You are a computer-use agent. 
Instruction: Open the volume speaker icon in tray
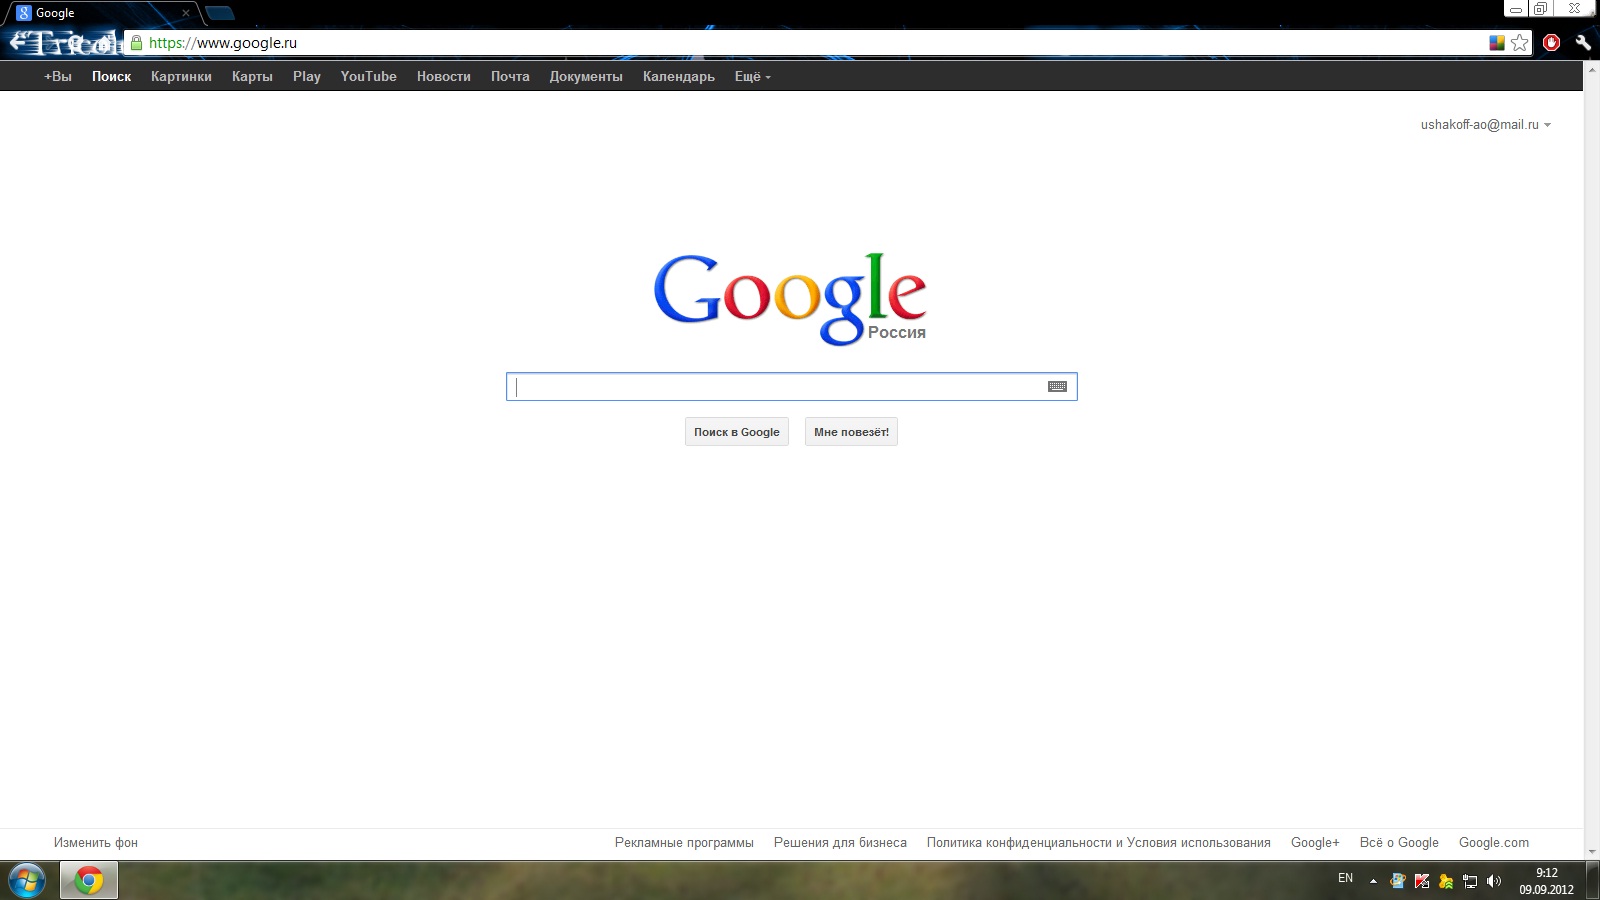click(x=1494, y=881)
